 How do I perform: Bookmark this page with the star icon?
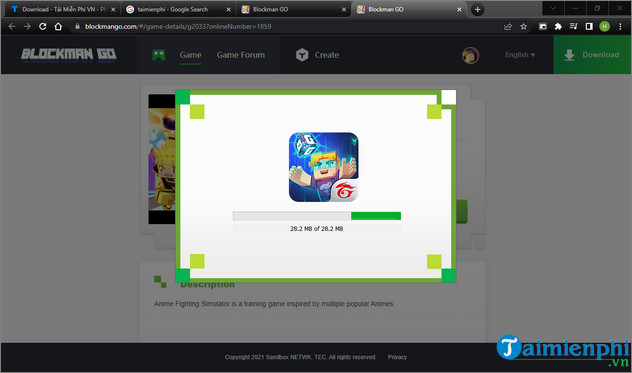[x=523, y=27]
